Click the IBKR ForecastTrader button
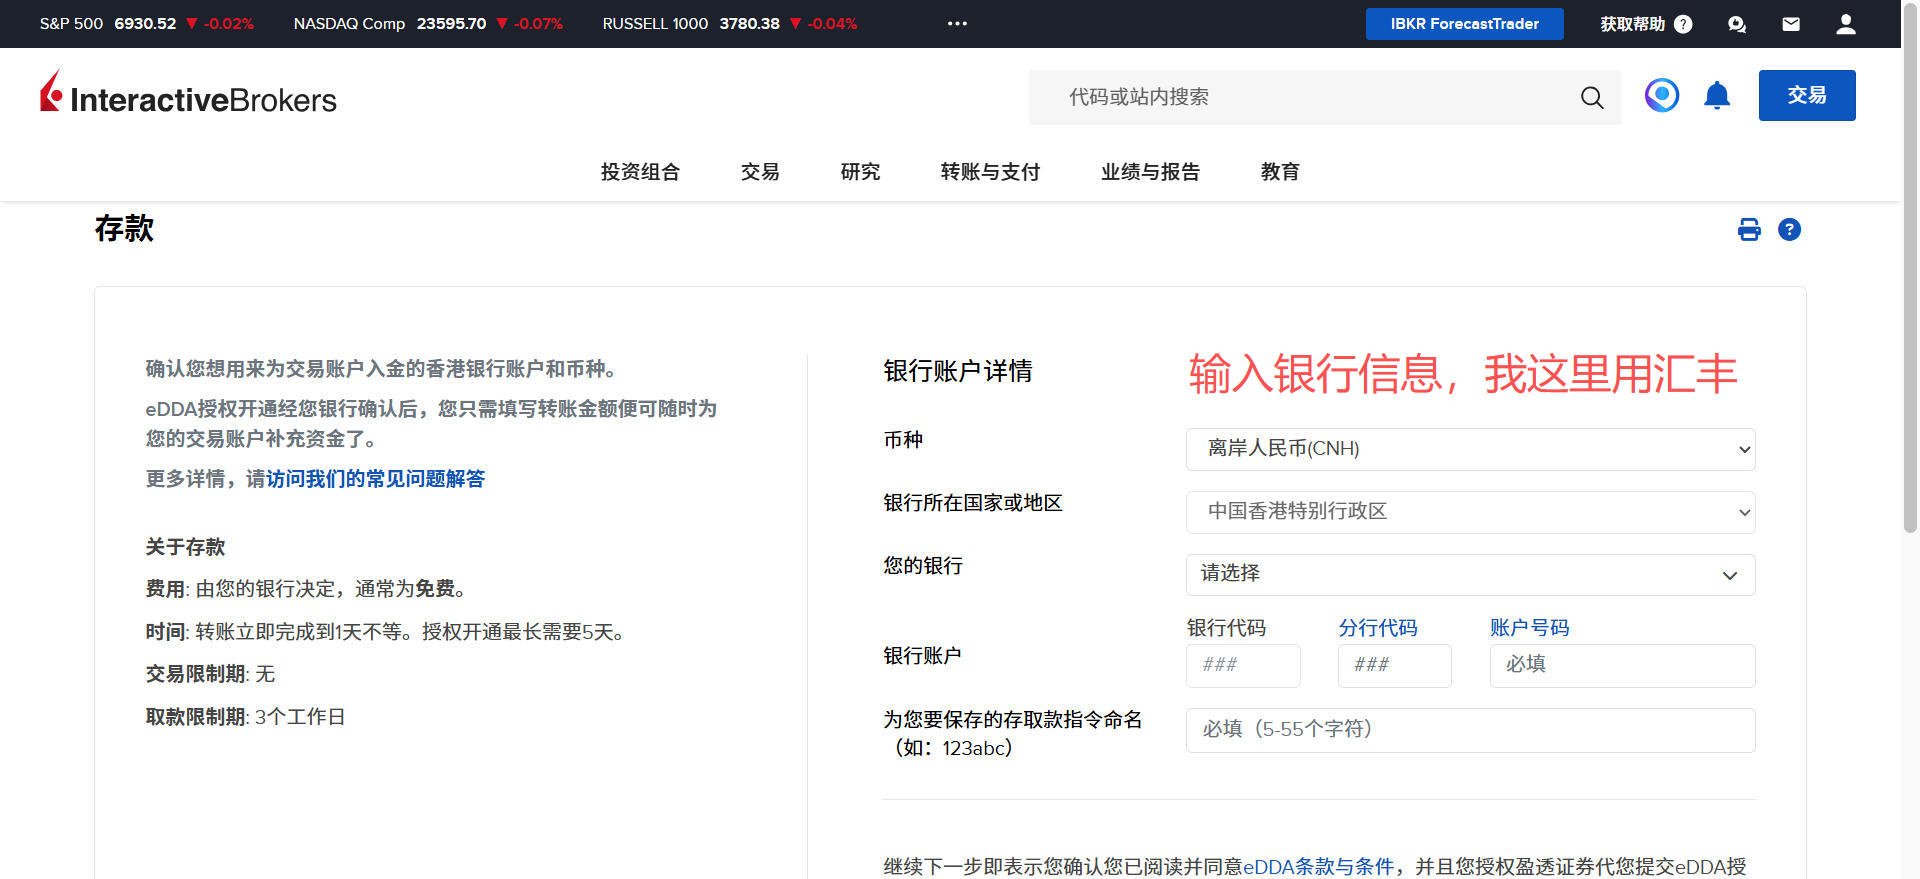Image resolution: width=1920 pixels, height=879 pixels. [x=1464, y=24]
